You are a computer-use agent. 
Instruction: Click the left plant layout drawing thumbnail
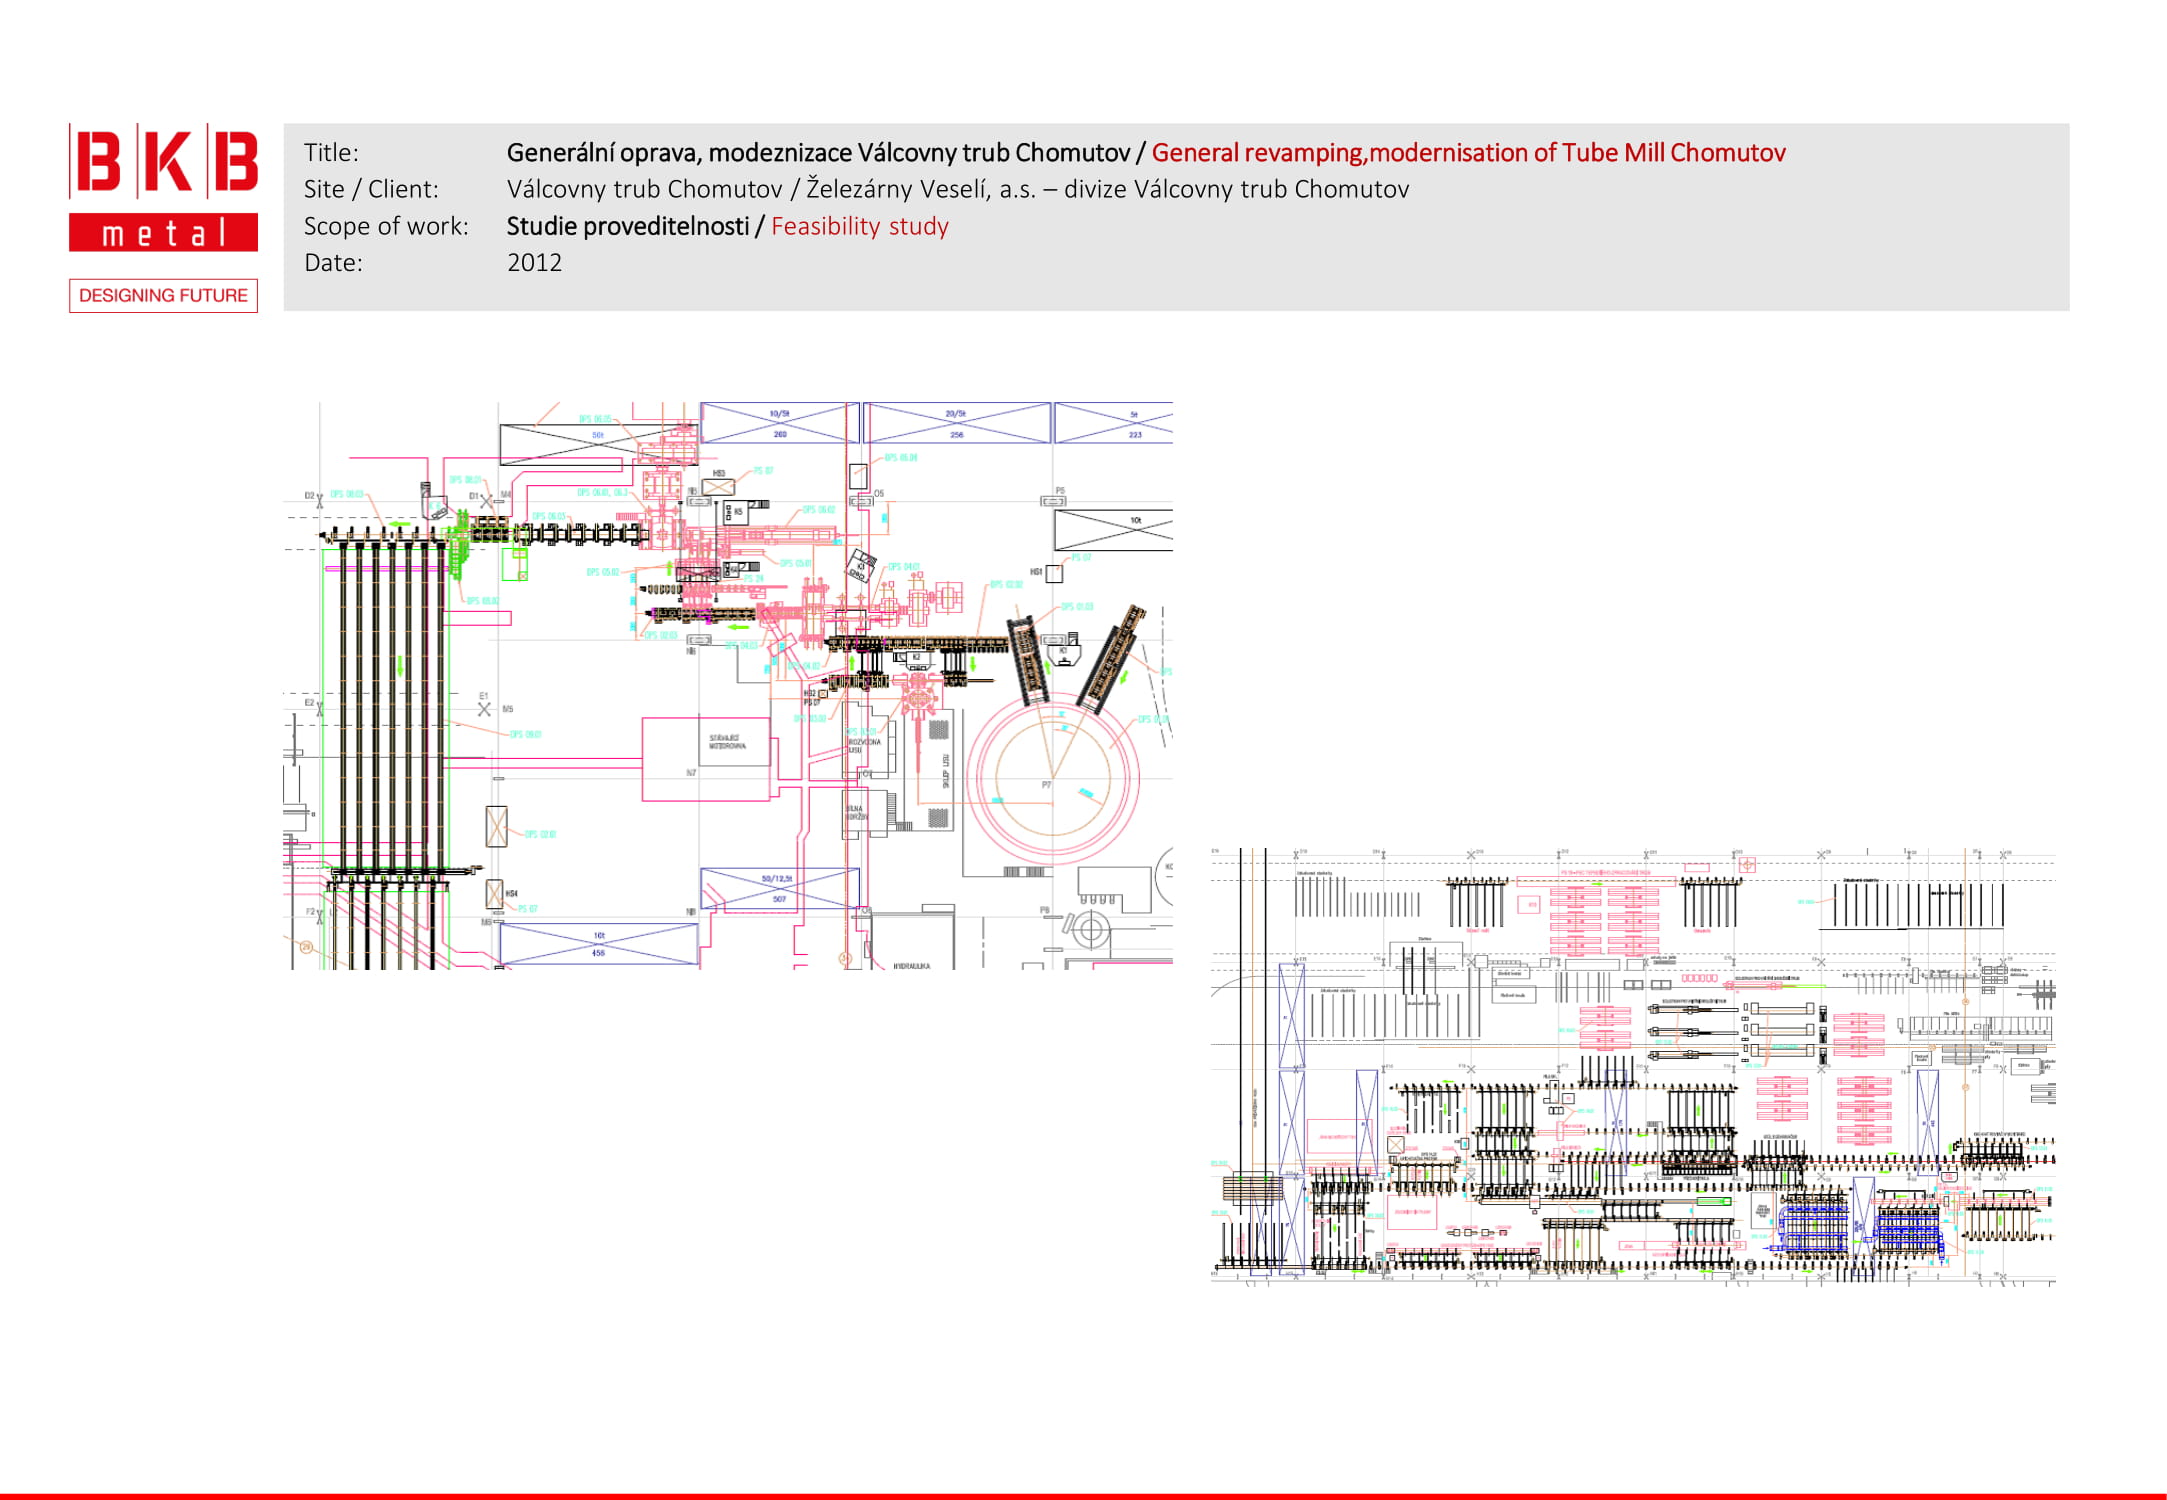[x=728, y=685]
